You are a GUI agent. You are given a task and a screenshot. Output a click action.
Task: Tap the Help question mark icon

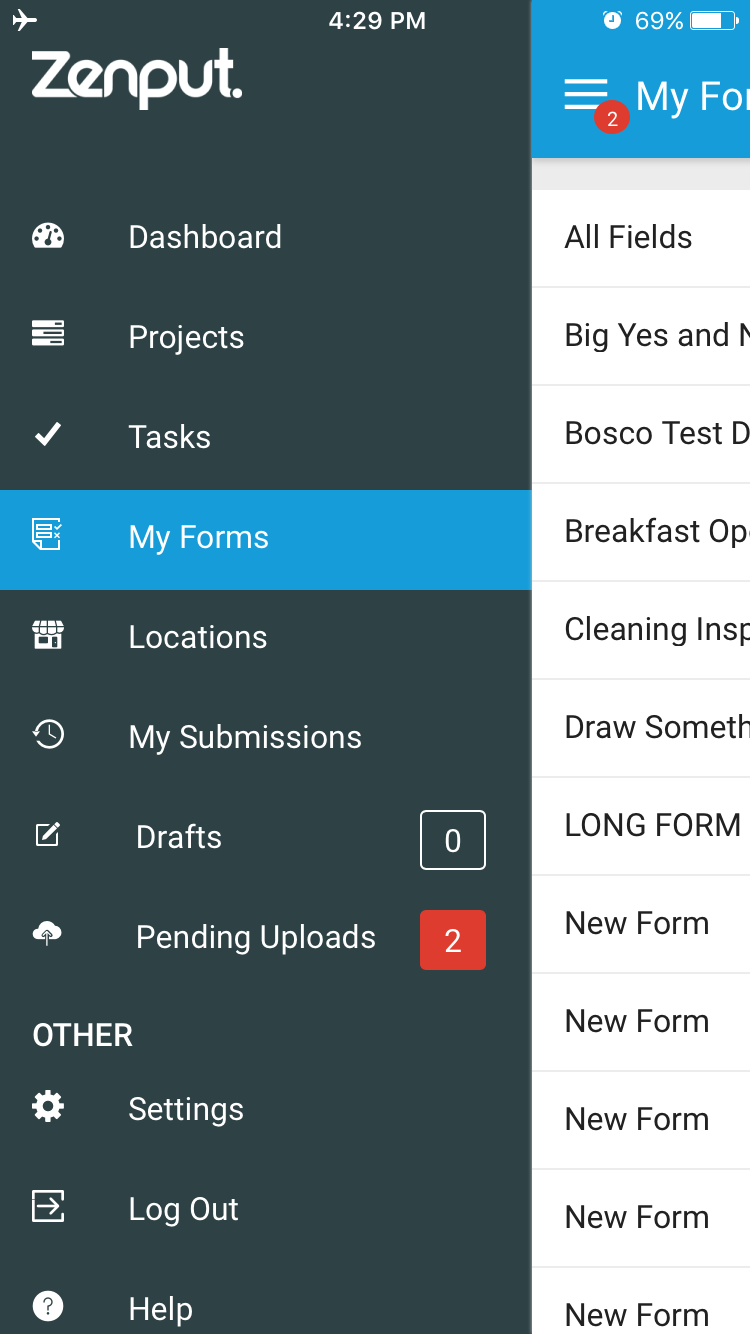click(48, 1306)
